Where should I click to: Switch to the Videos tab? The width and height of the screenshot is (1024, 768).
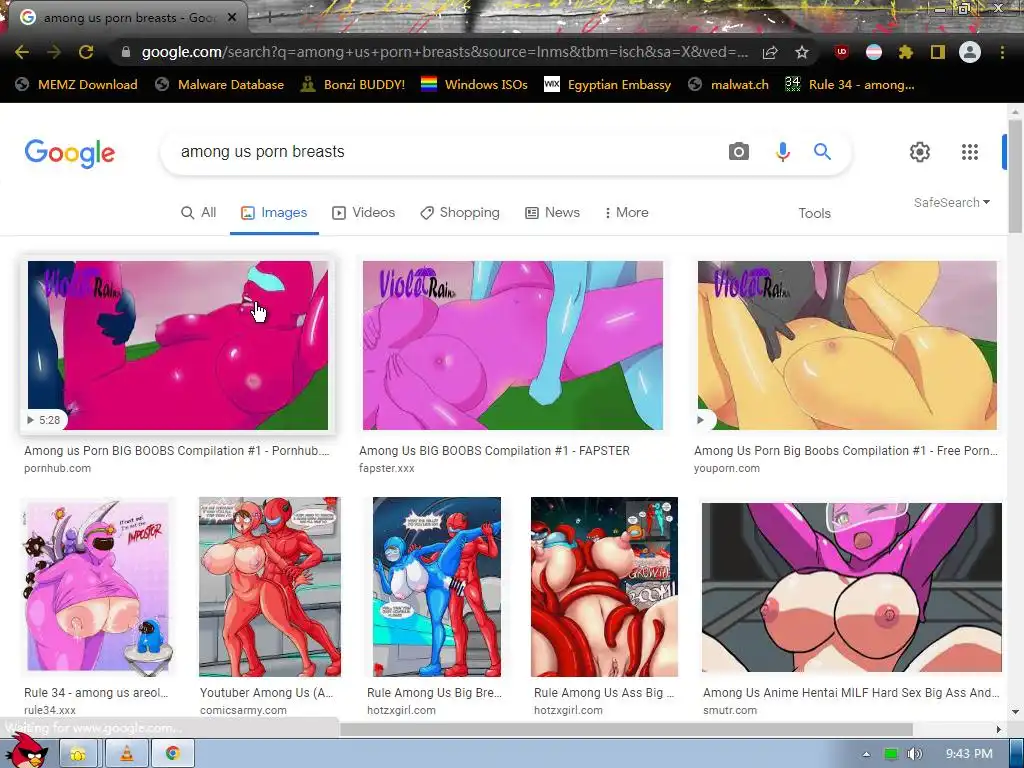point(364,213)
